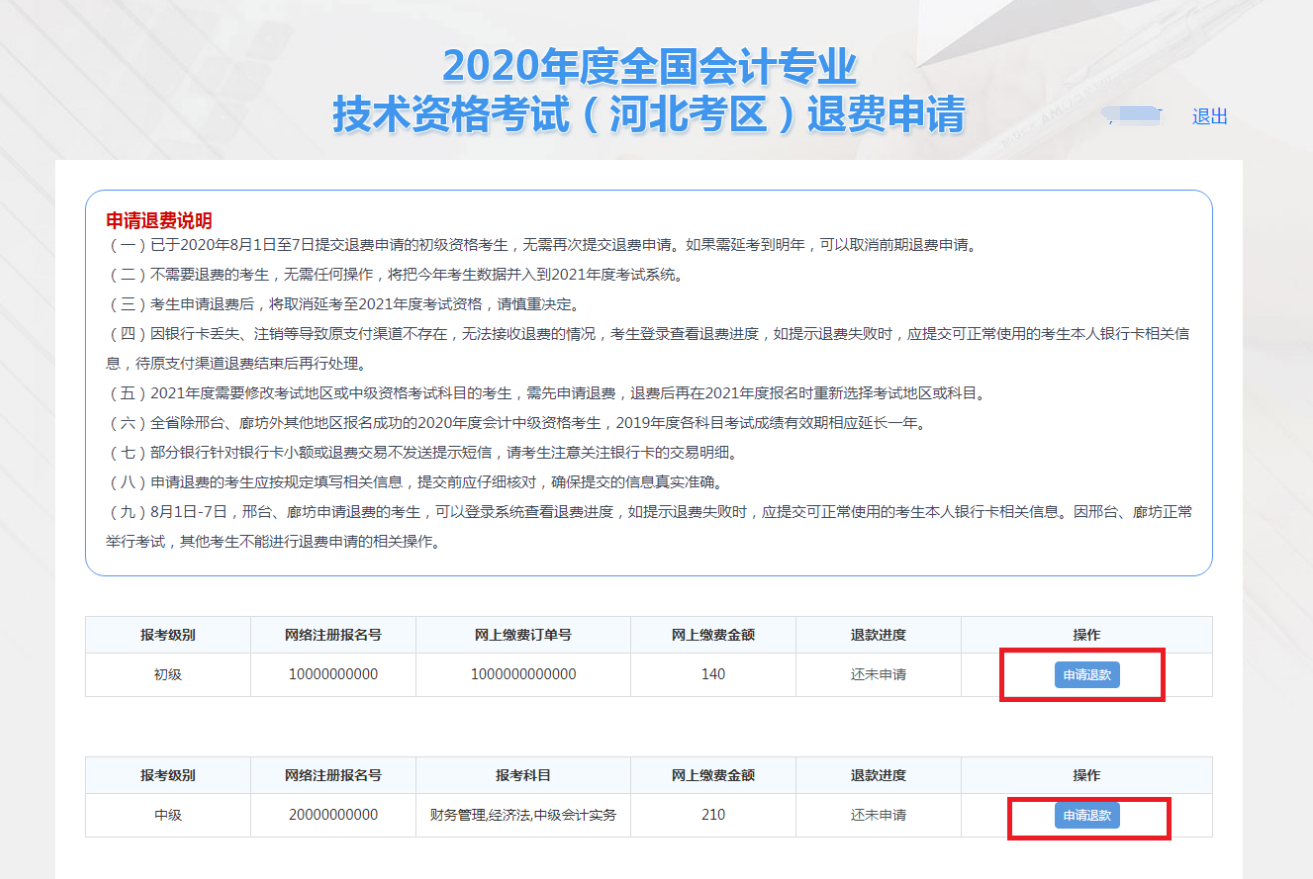Click the 中级 level cell
The image size is (1313, 879).
click(168, 814)
